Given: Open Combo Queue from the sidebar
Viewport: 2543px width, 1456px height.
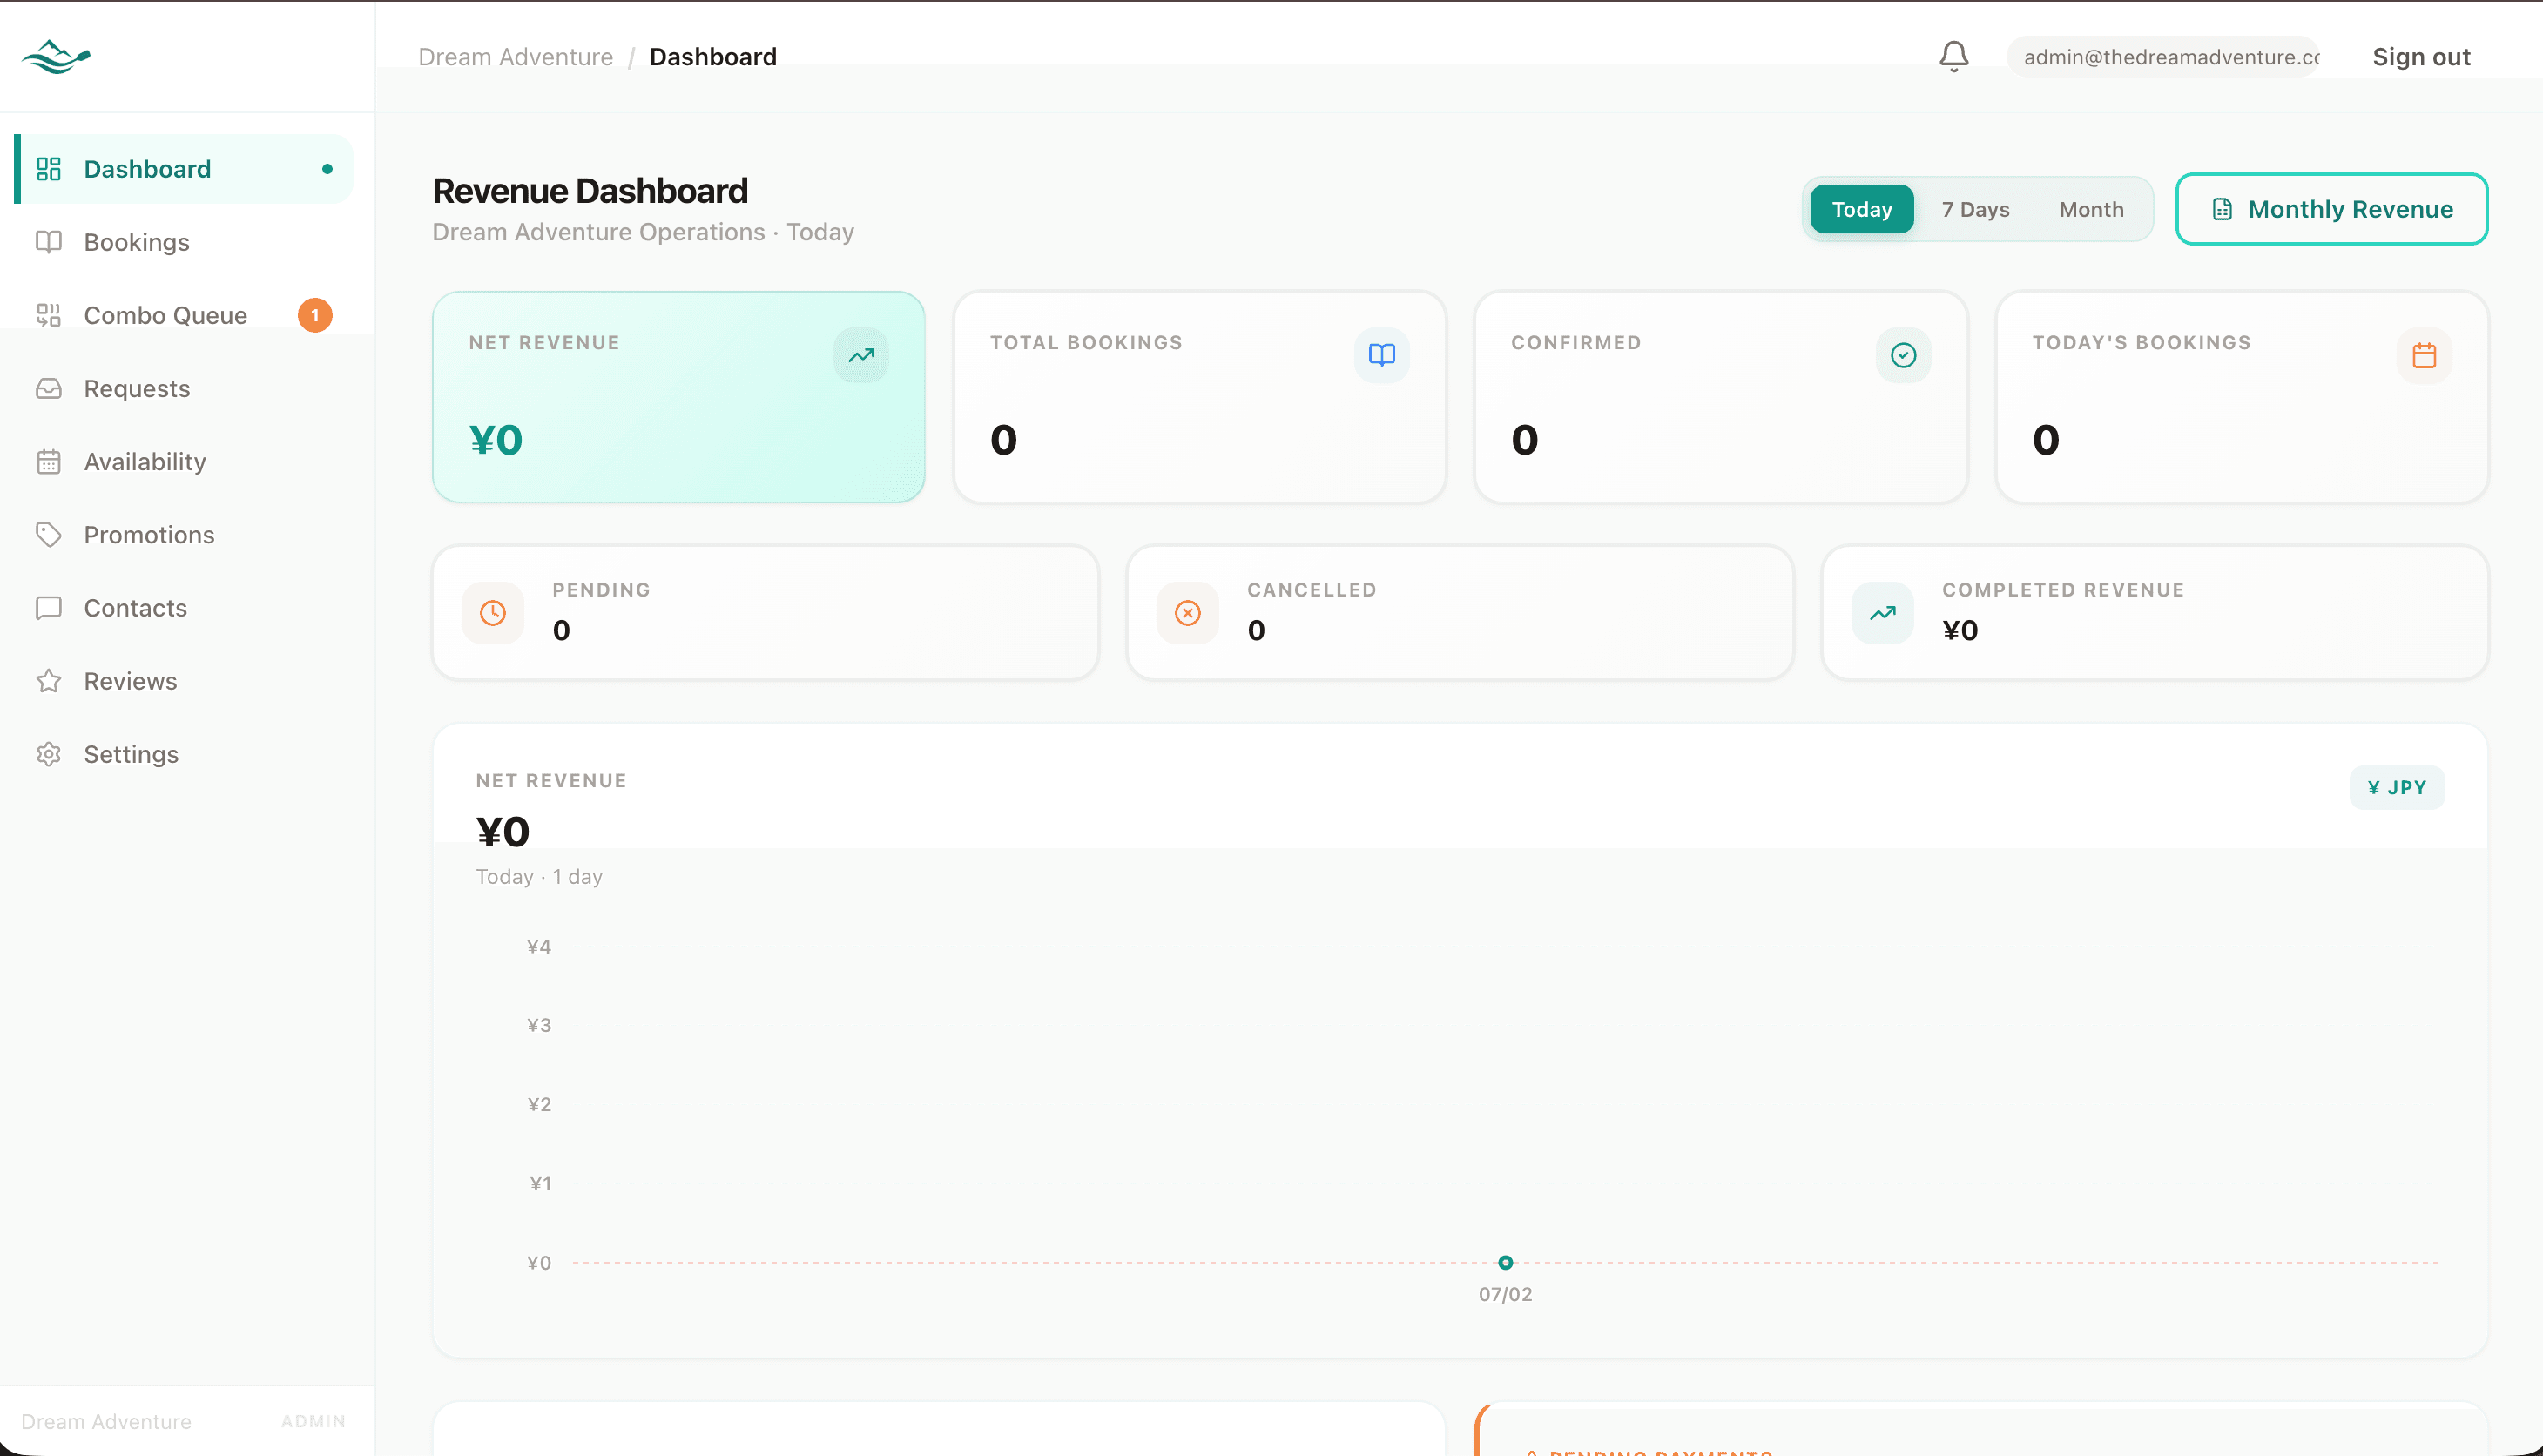Looking at the screenshot, I should click(185, 315).
